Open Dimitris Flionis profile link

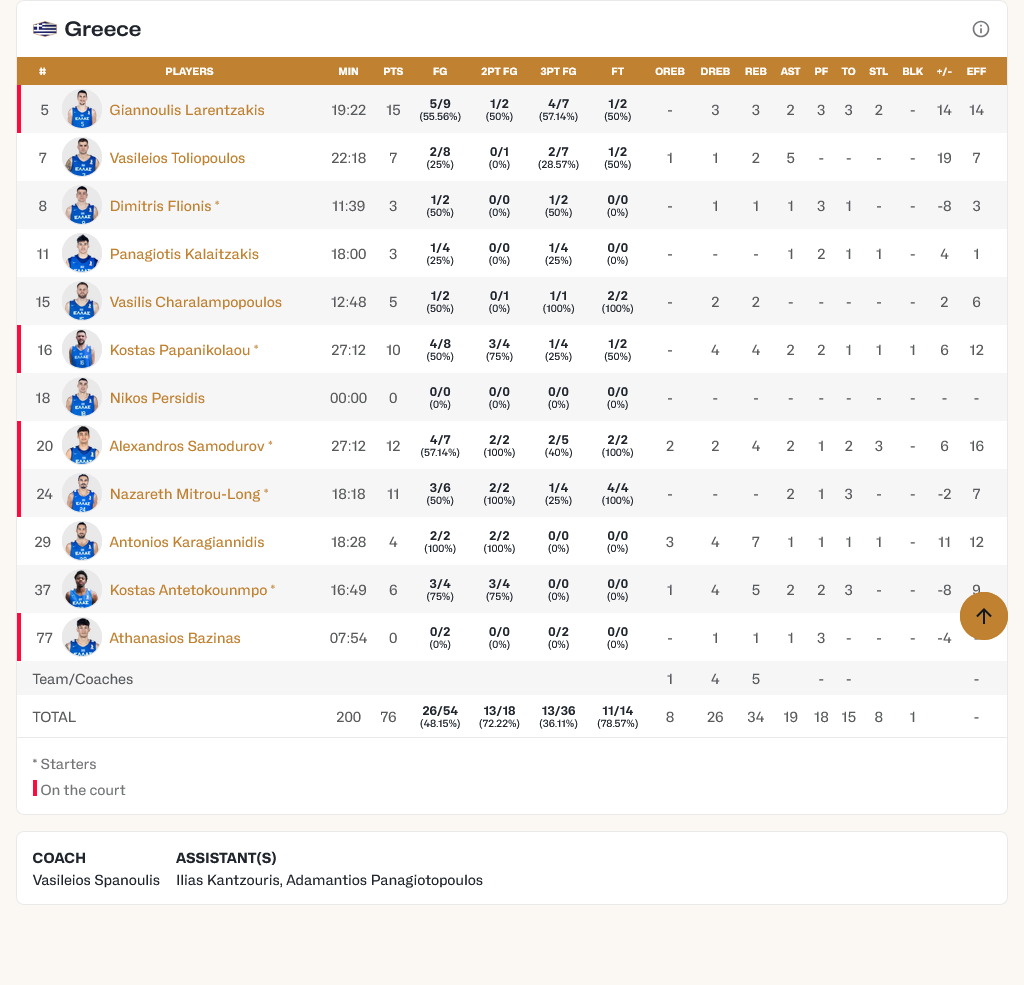(160, 206)
